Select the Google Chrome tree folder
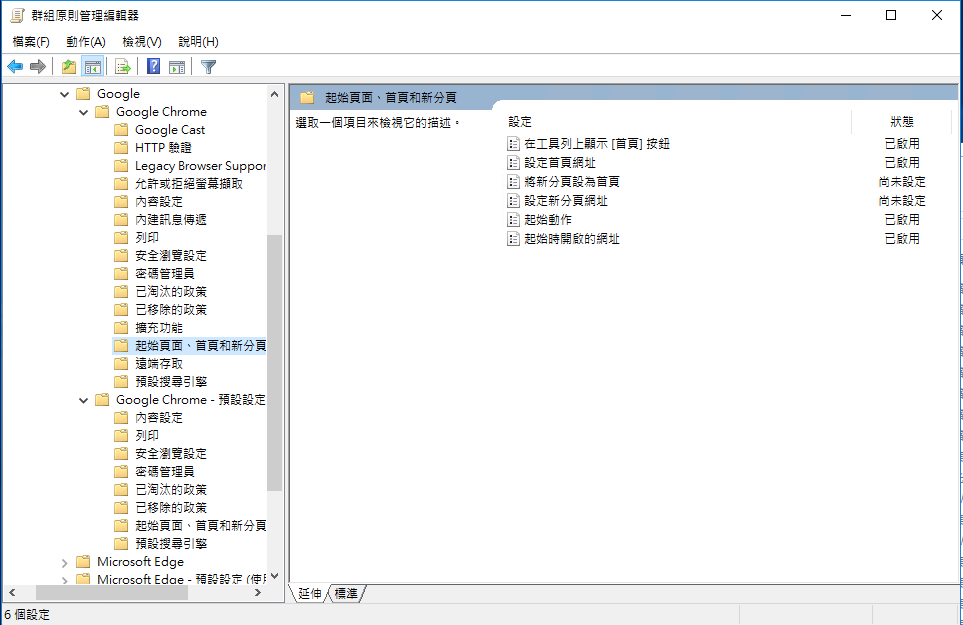Viewport: 963px width, 625px height. click(x=162, y=112)
